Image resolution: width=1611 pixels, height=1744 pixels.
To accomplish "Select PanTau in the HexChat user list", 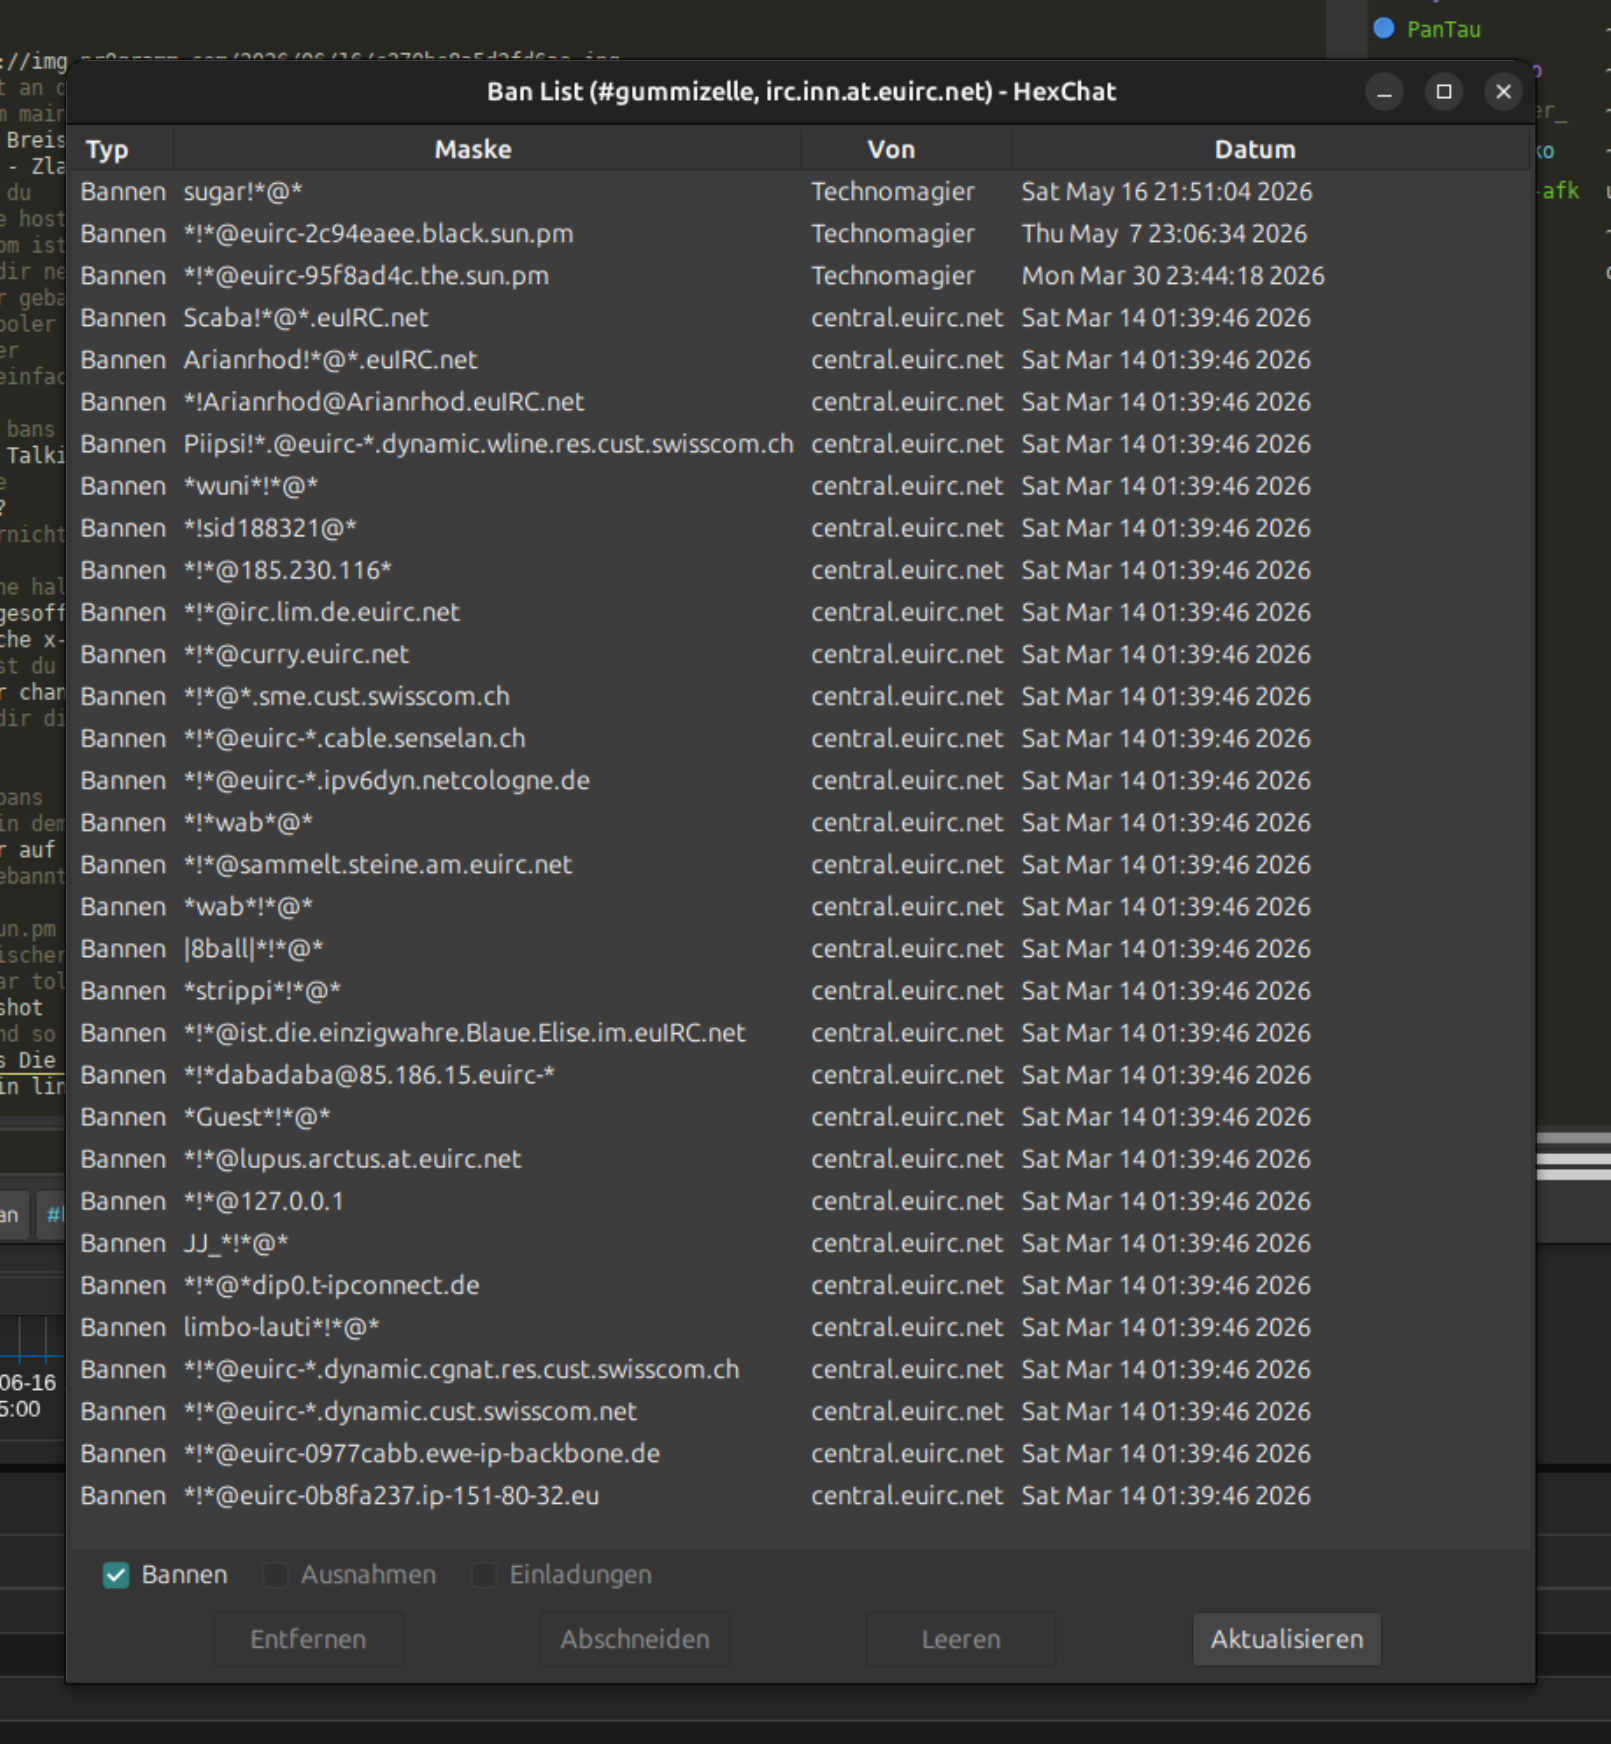I will click(1443, 29).
